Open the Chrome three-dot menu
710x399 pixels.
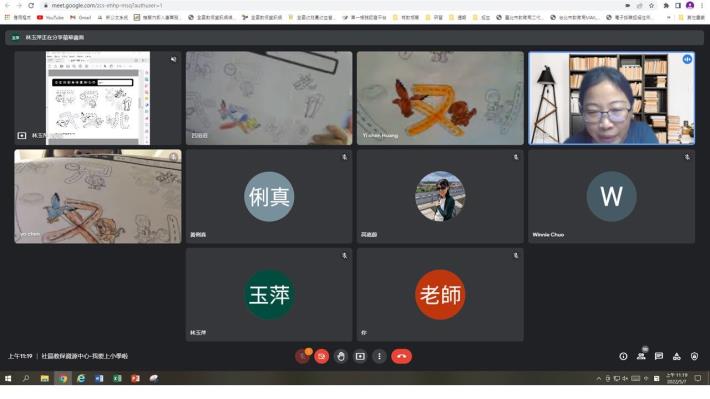pos(701,5)
